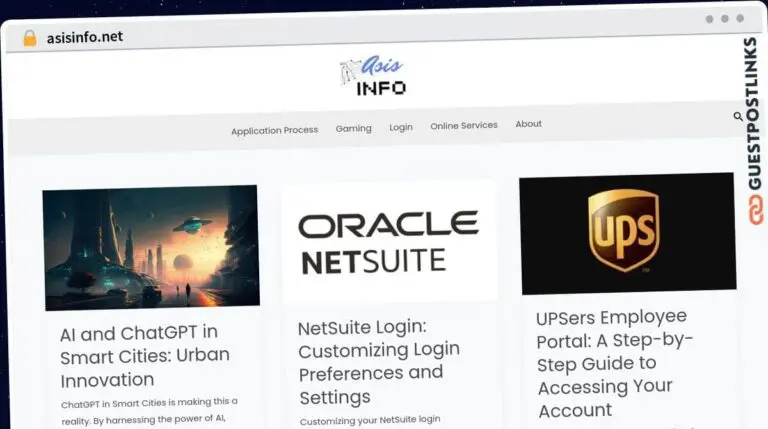This screenshot has width=768, height=429.
Task: Click the Asis Info site logo
Action: tap(373, 77)
